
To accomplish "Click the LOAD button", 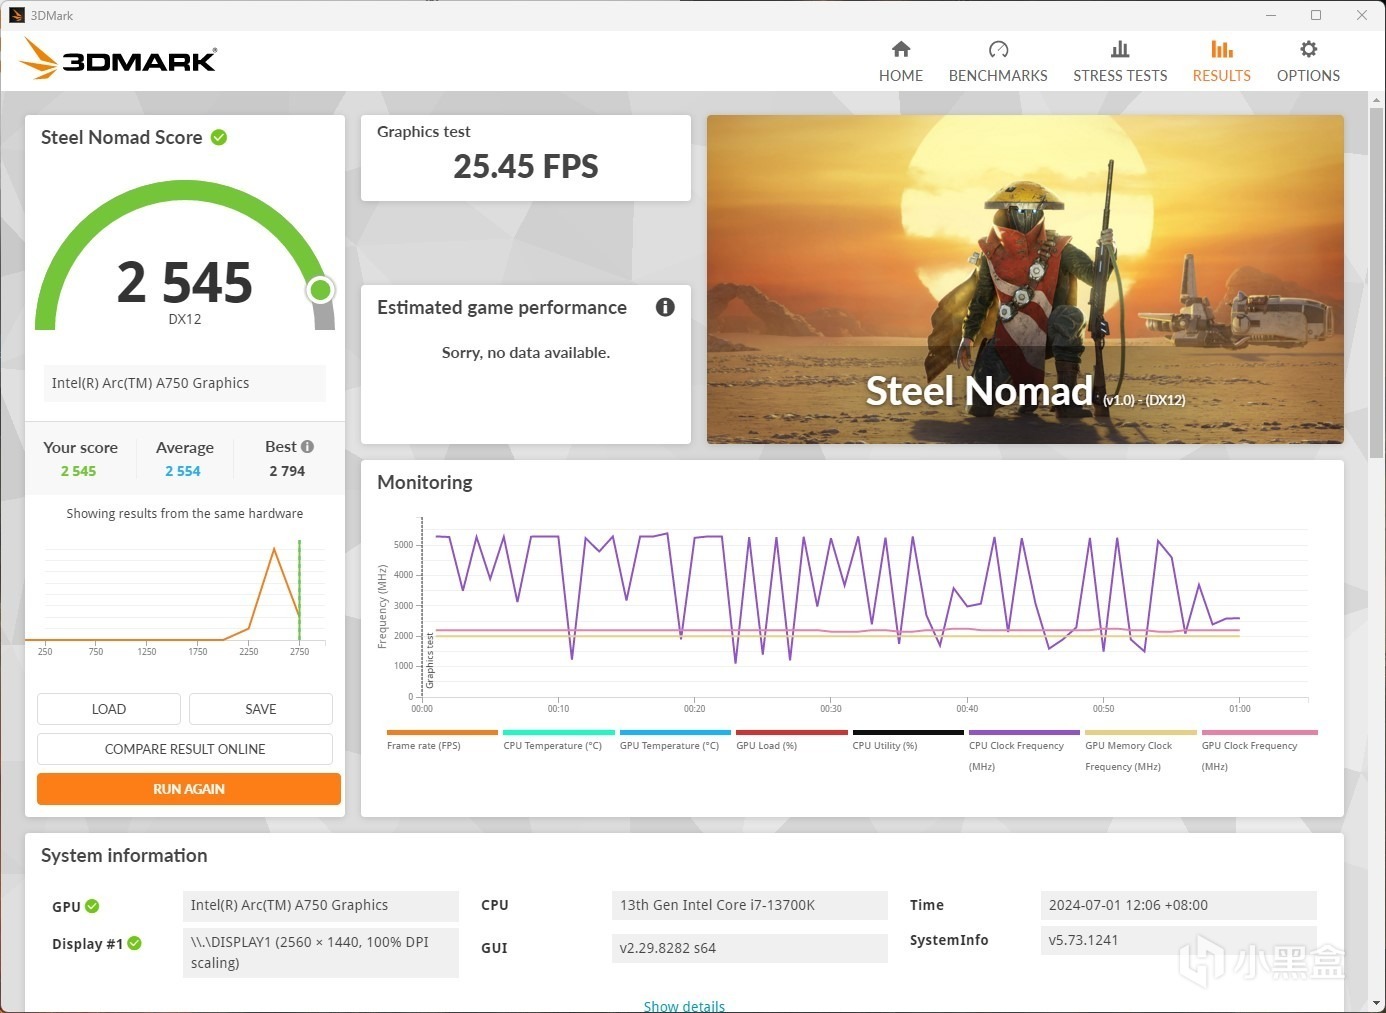I will pyautogui.click(x=109, y=709).
